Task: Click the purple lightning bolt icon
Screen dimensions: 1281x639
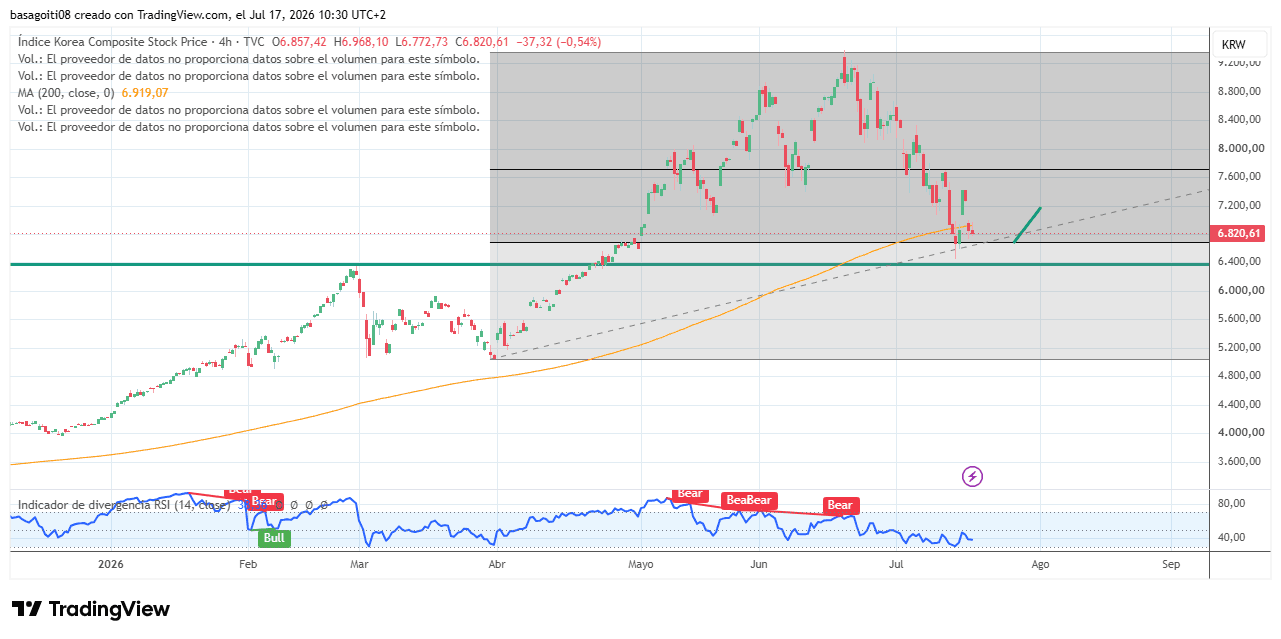Action: 973,477
